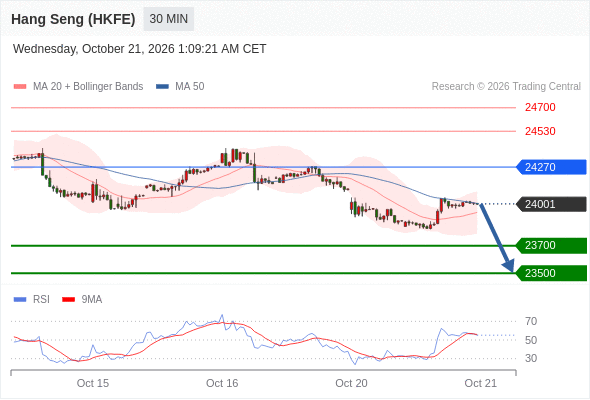
Task: Click the 24530 resistance level label
Action: tap(540, 131)
